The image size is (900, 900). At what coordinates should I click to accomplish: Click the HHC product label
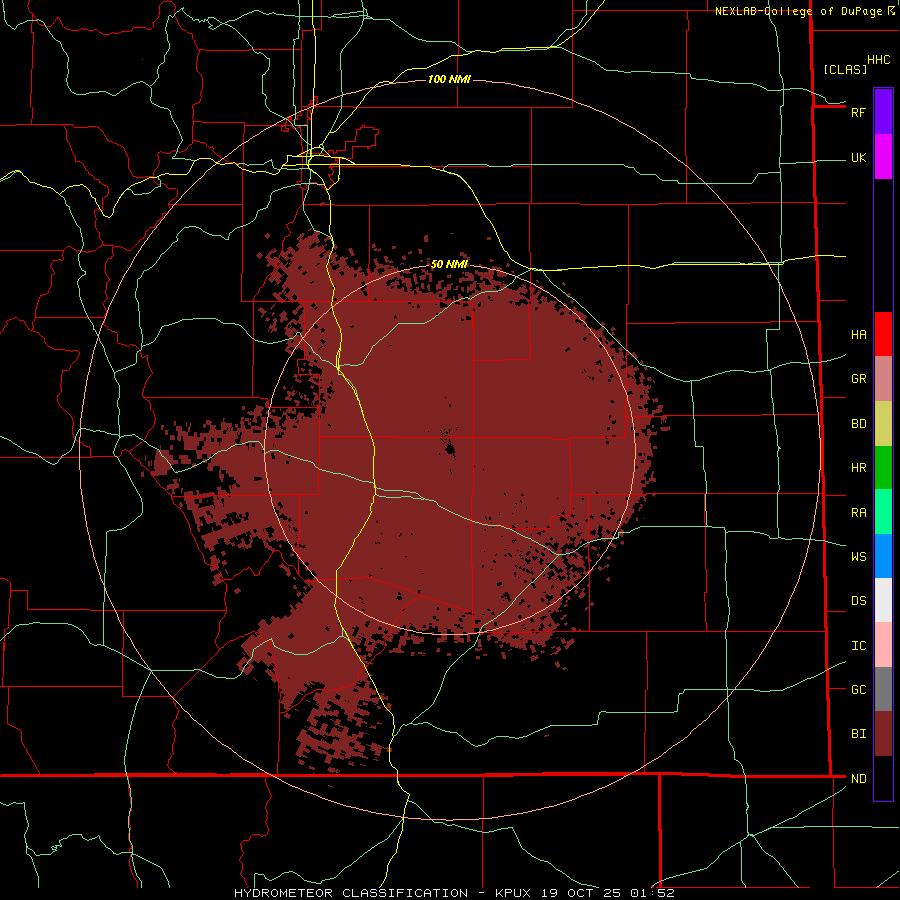[x=879, y=60]
